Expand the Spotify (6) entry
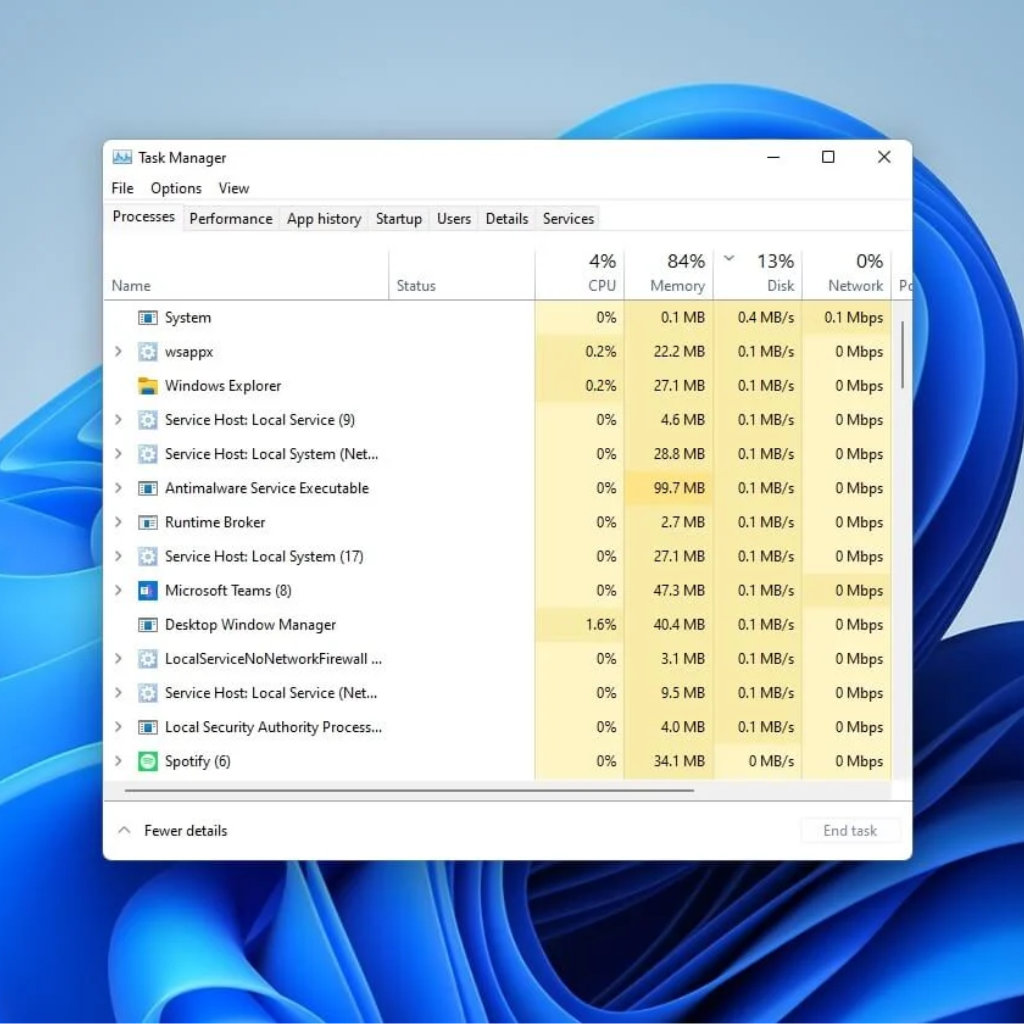 118,761
